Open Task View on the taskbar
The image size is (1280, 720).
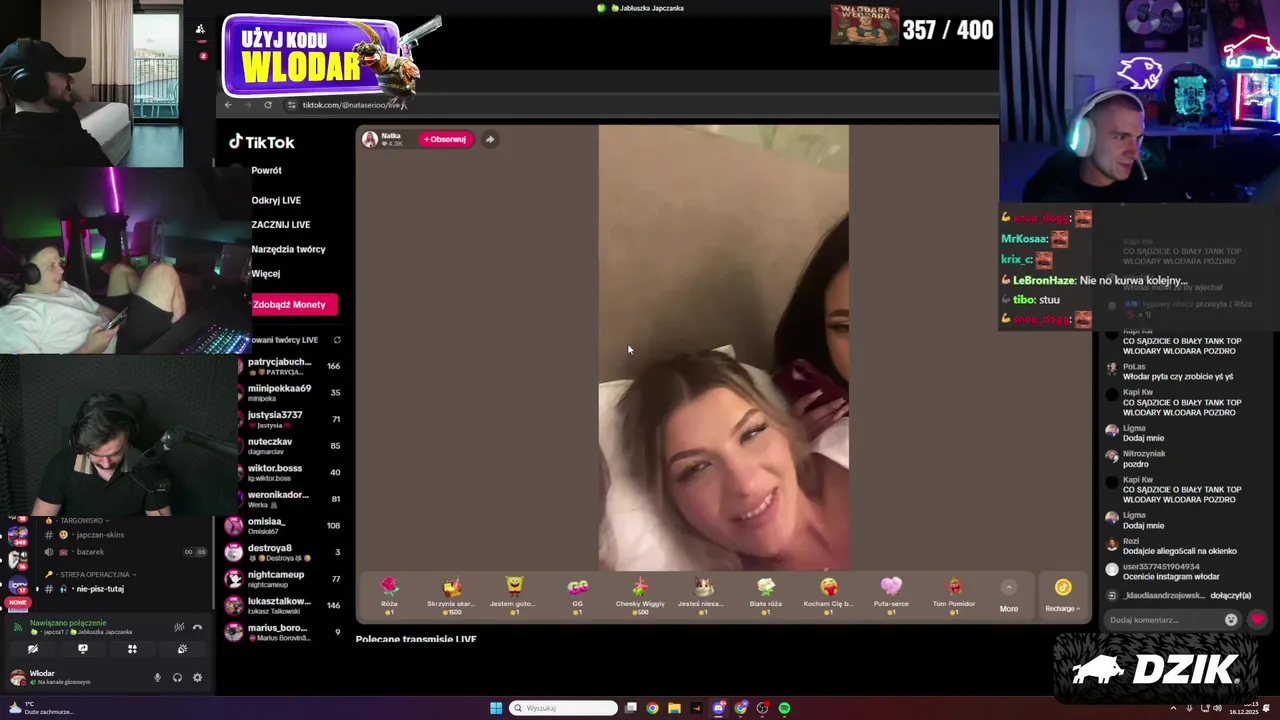(x=631, y=708)
